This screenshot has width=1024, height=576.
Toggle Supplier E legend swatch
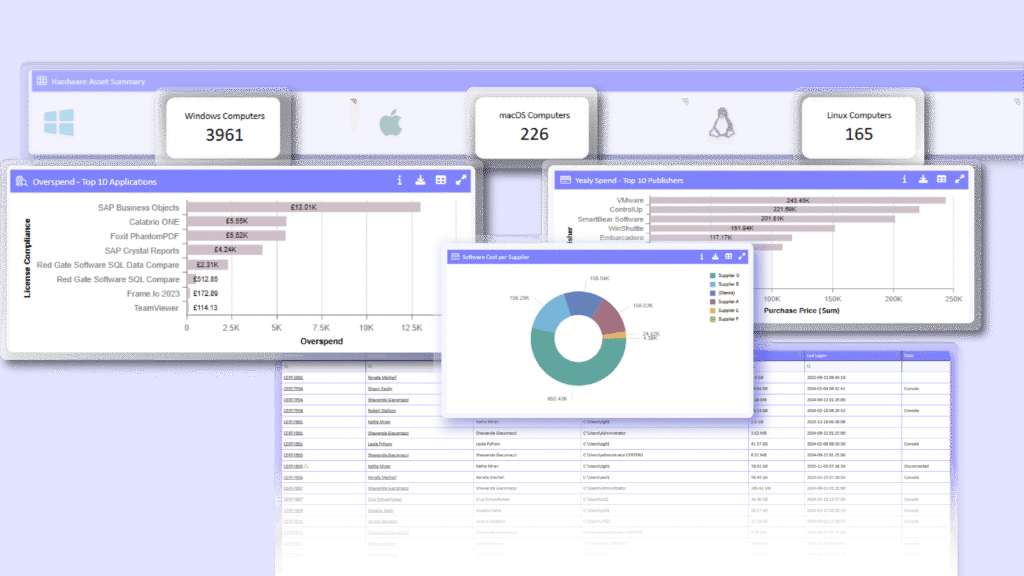(712, 310)
